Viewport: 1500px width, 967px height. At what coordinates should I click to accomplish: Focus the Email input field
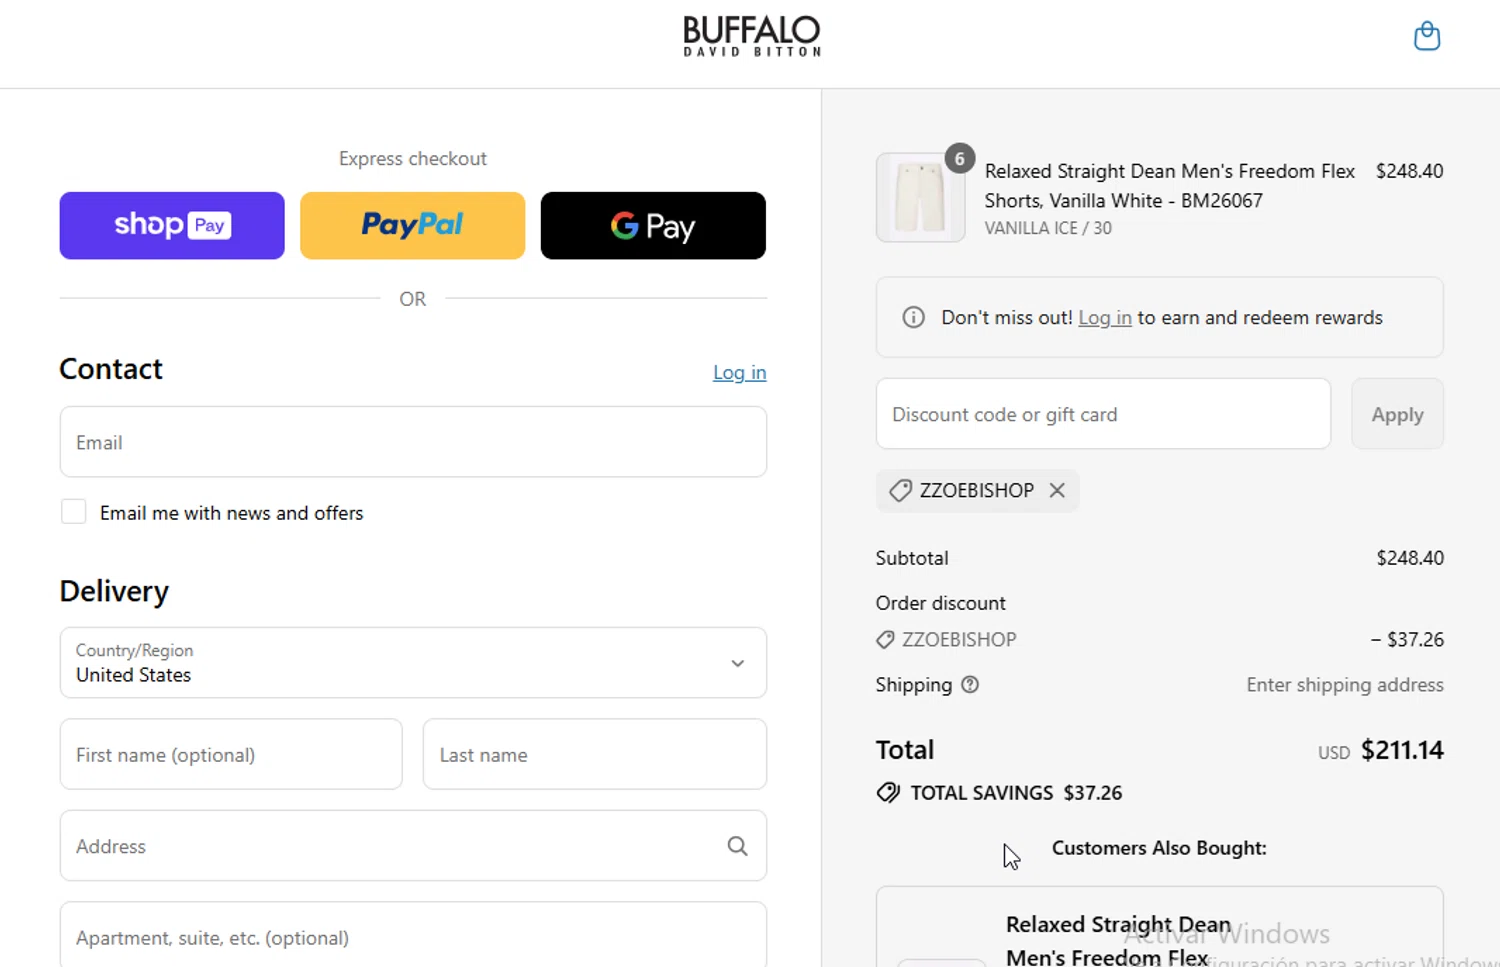(x=413, y=442)
